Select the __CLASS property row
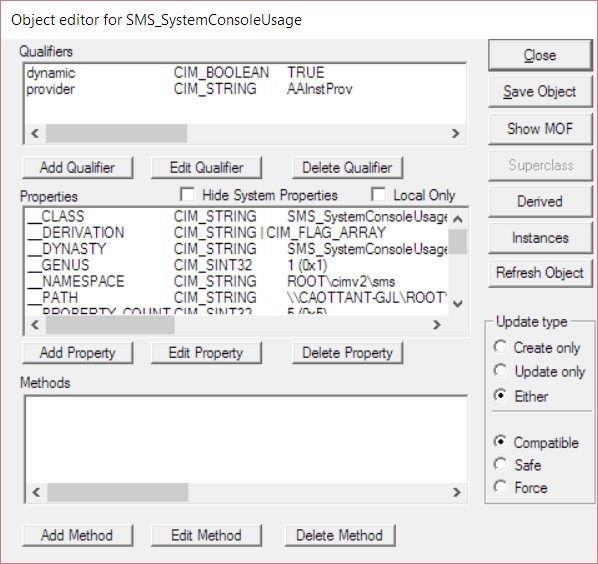The height and width of the screenshot is (564, 598). pos(236,216)
